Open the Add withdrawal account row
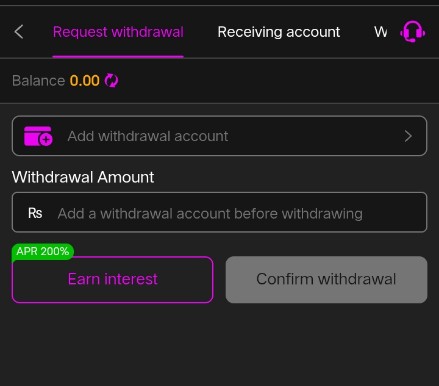 (219, 136)
